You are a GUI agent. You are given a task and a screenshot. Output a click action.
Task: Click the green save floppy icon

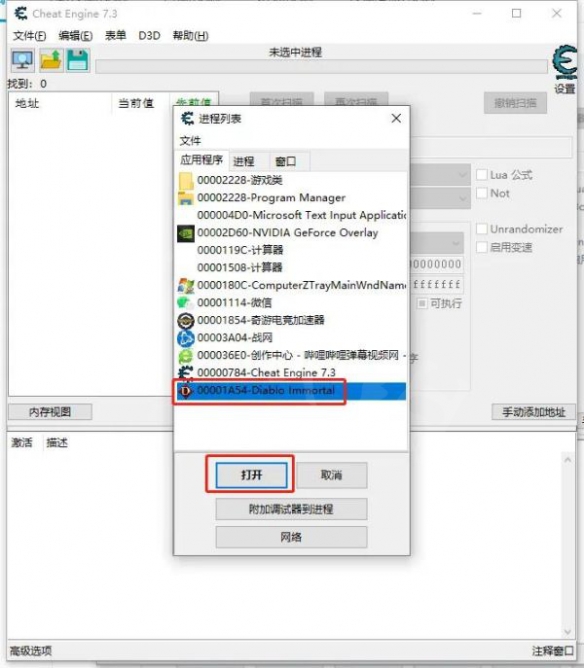coord(78,60)
